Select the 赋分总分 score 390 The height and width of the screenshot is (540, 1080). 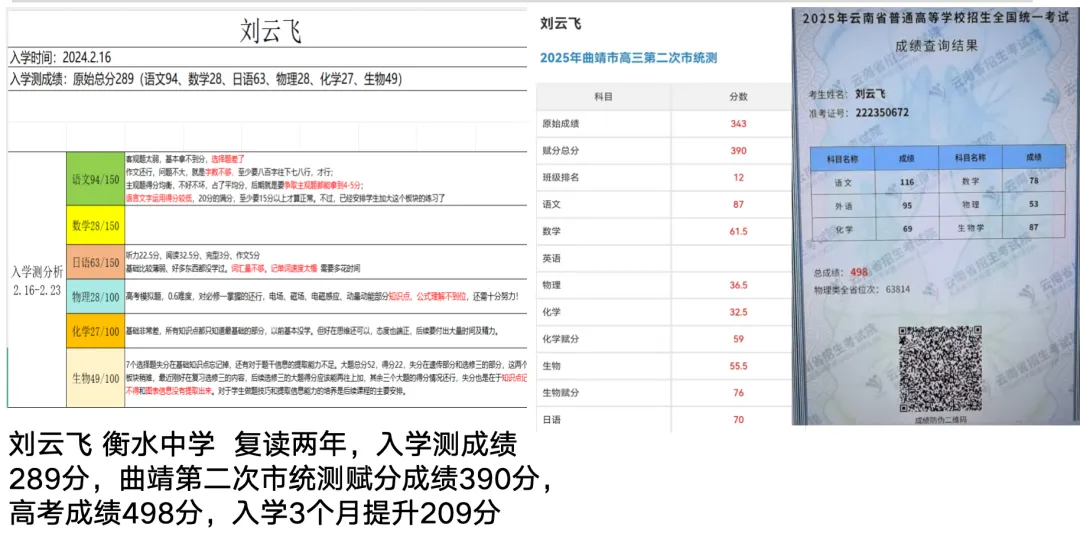coord(738,151)
